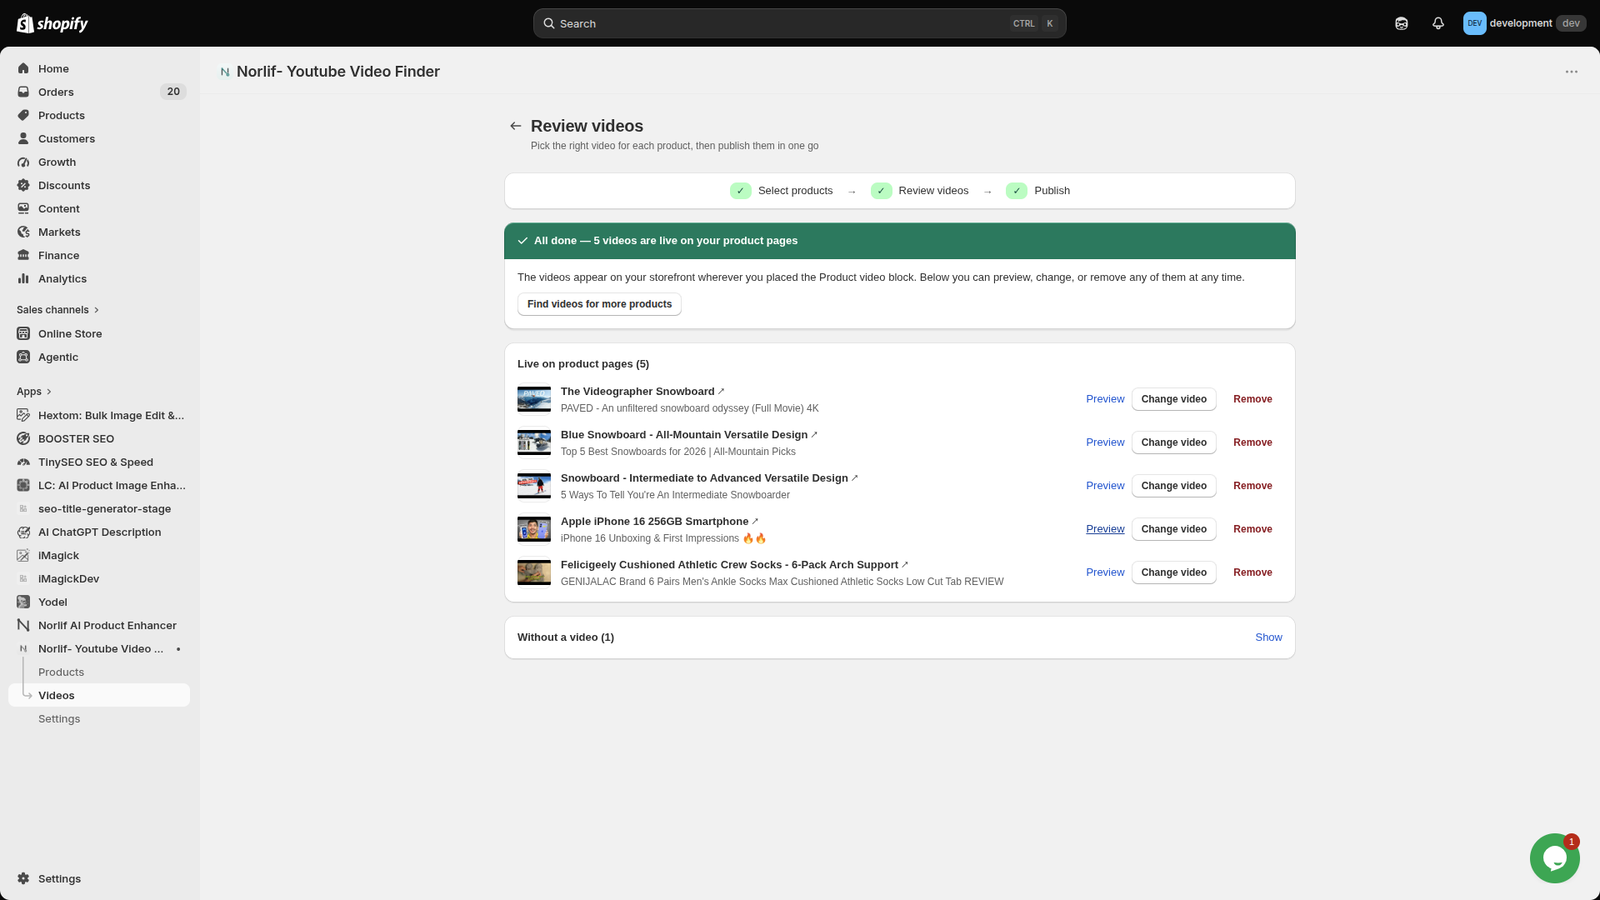This screenshot has width=1600, height=900.
Task: Click the Hextom Bulk Image Edit app icon
Action: (24, 415)
